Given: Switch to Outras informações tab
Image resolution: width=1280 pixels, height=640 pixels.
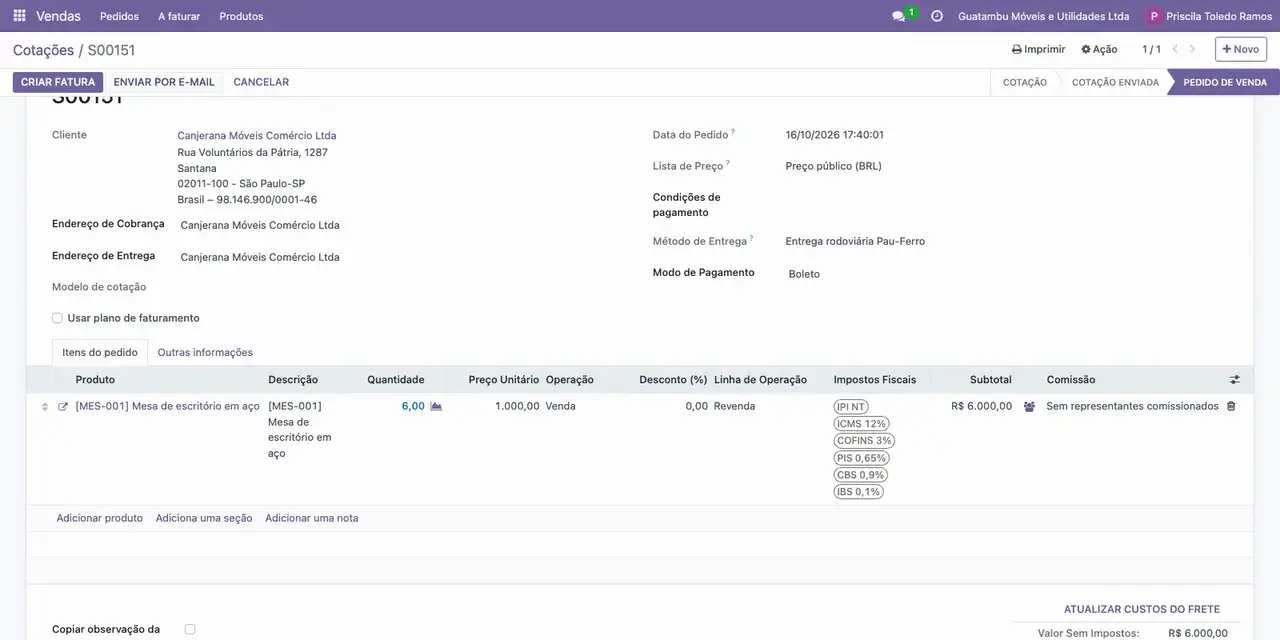Looking at the screenshot, I should pos(205,352).
